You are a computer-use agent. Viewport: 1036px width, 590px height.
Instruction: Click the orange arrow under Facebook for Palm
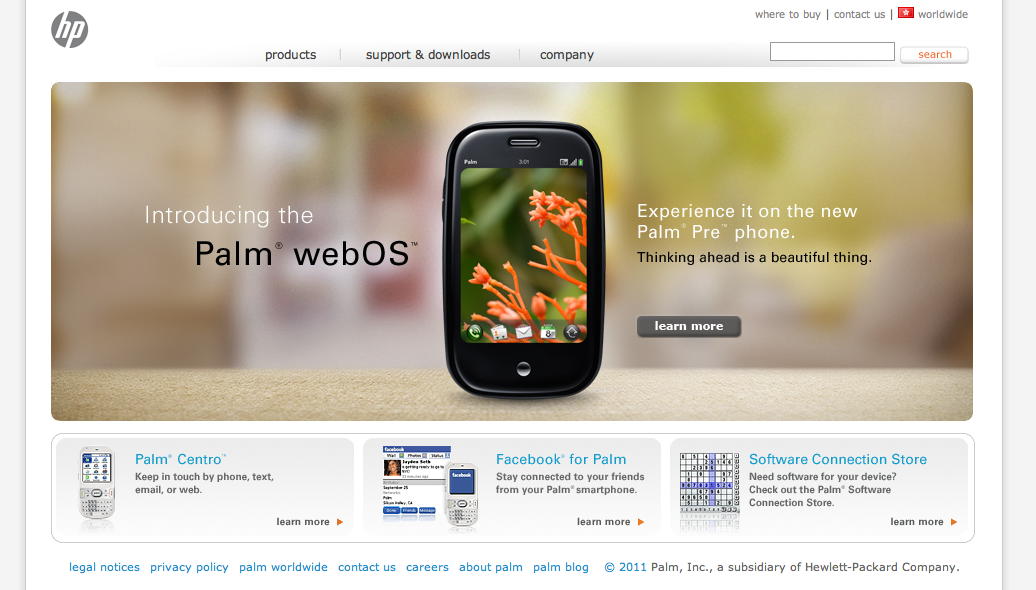[x=640, y=522]
